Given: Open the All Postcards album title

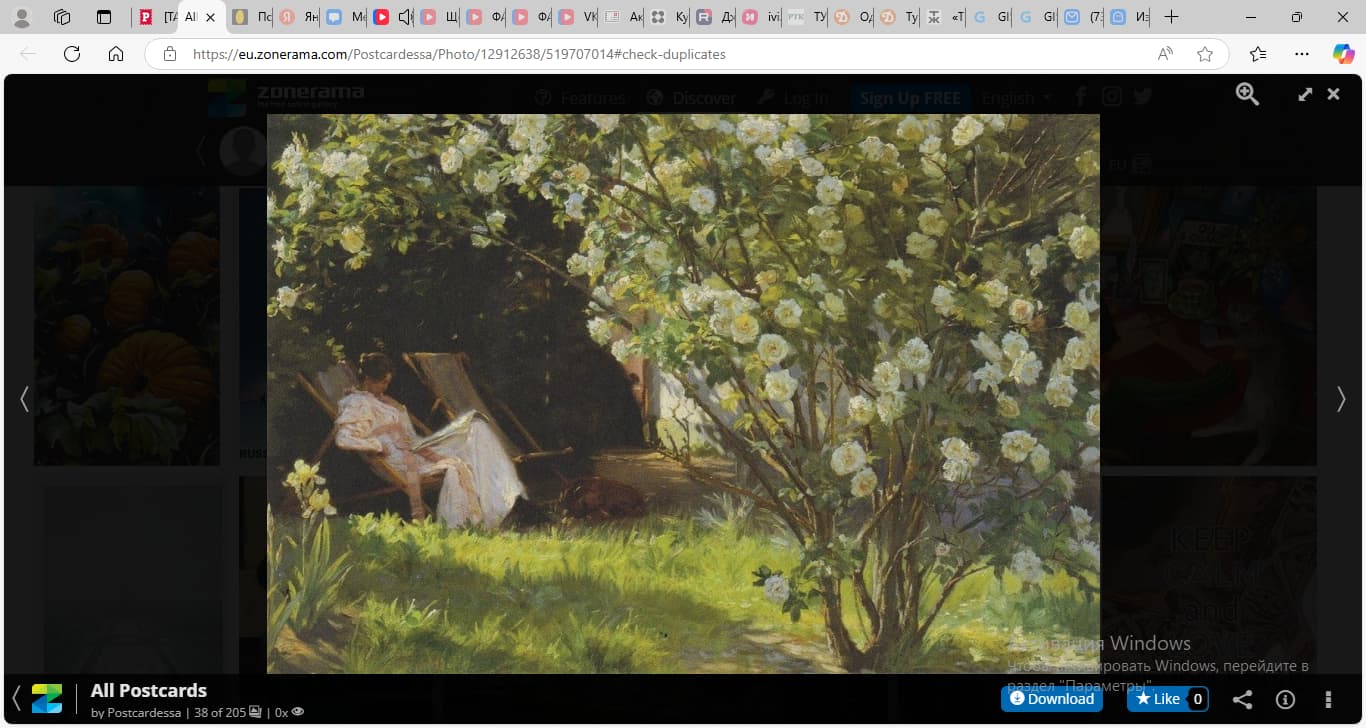Looking at the screenshot, I should (x=149, y=690).
